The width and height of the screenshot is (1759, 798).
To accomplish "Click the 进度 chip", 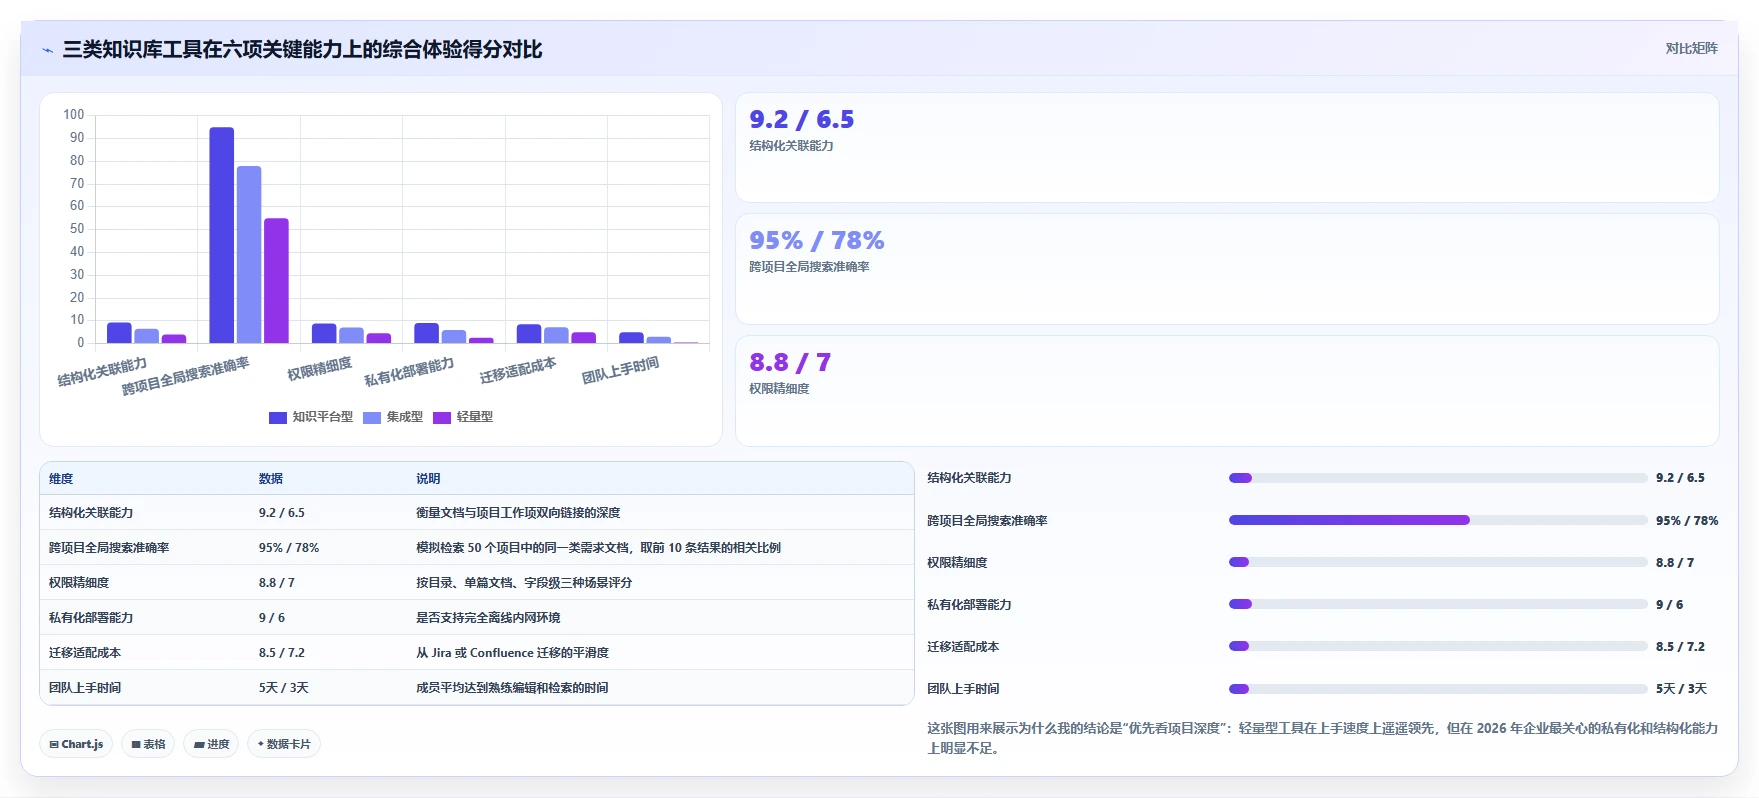I will [211, 744].
